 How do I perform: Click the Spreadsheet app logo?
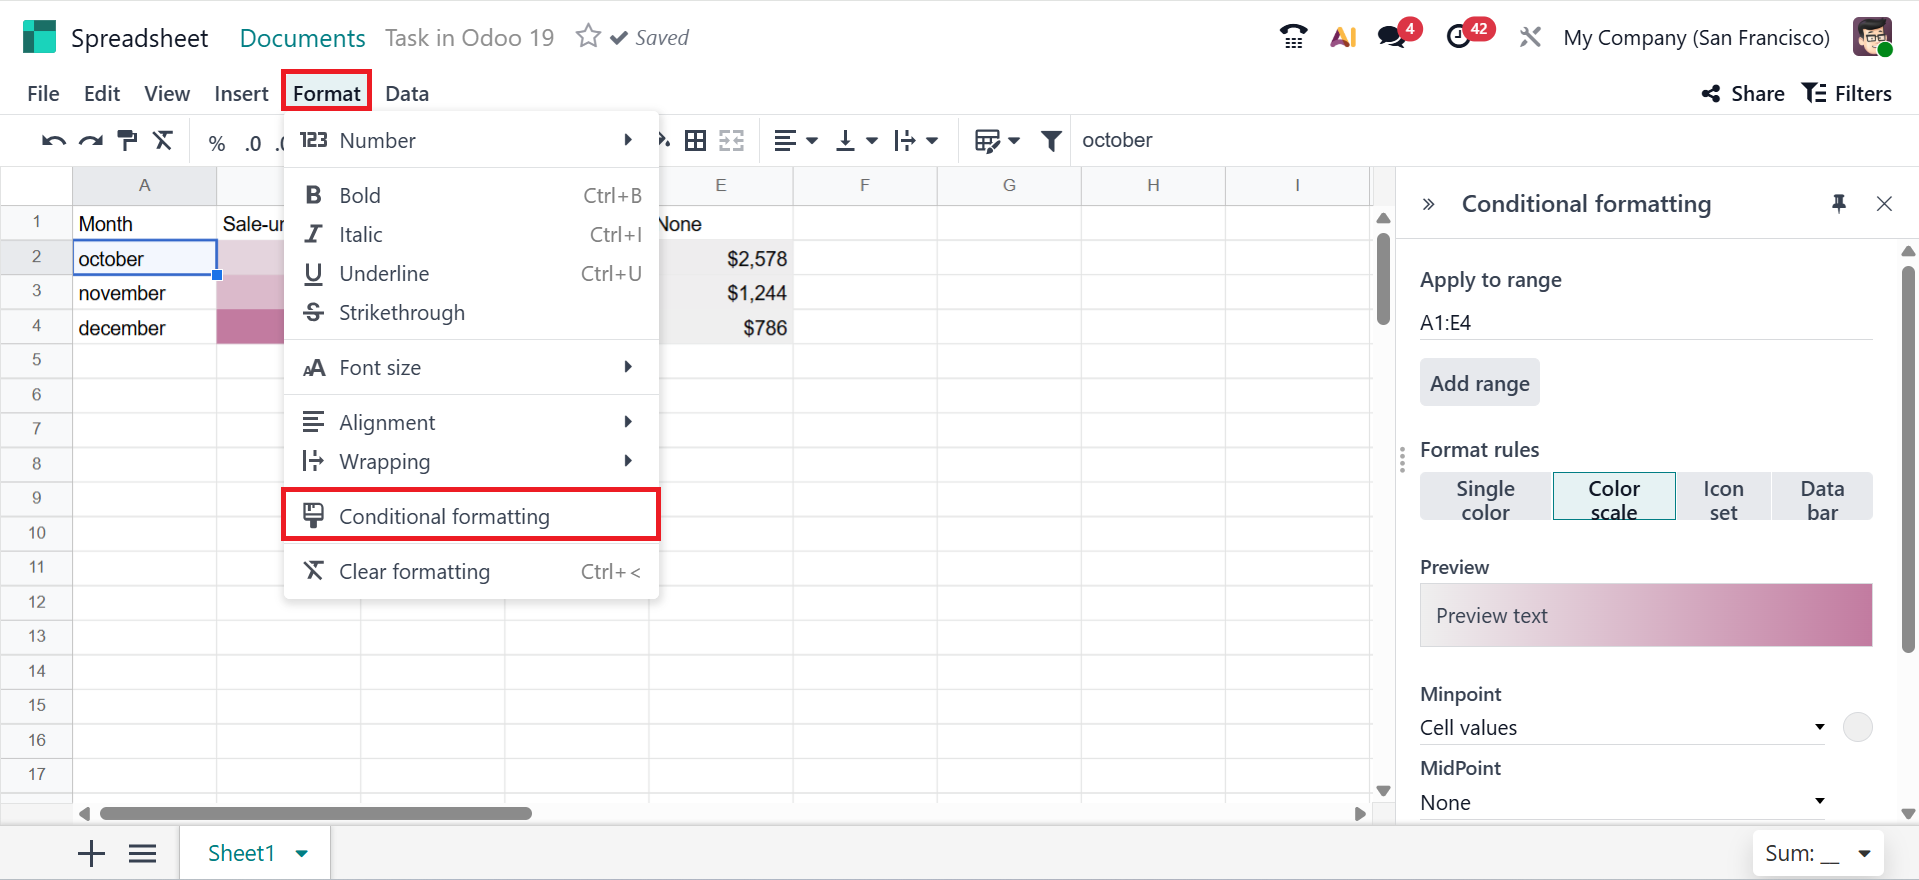[x=39, y=37]
